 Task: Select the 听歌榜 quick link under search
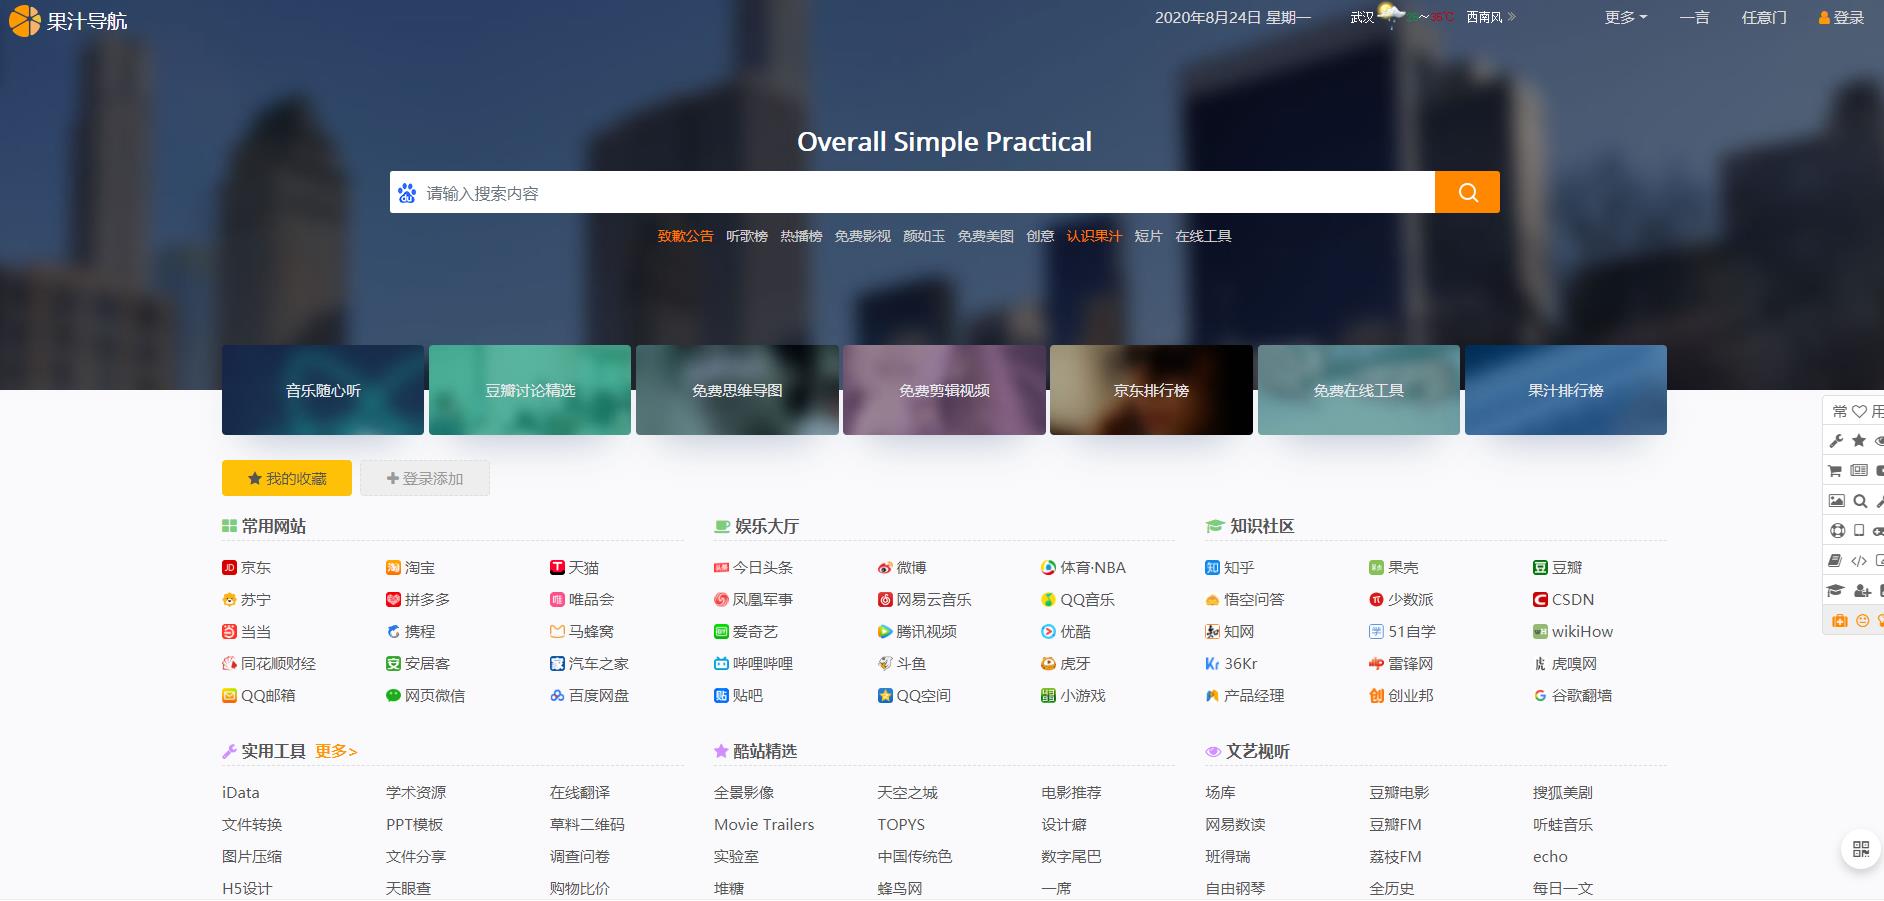coord(747,236)
